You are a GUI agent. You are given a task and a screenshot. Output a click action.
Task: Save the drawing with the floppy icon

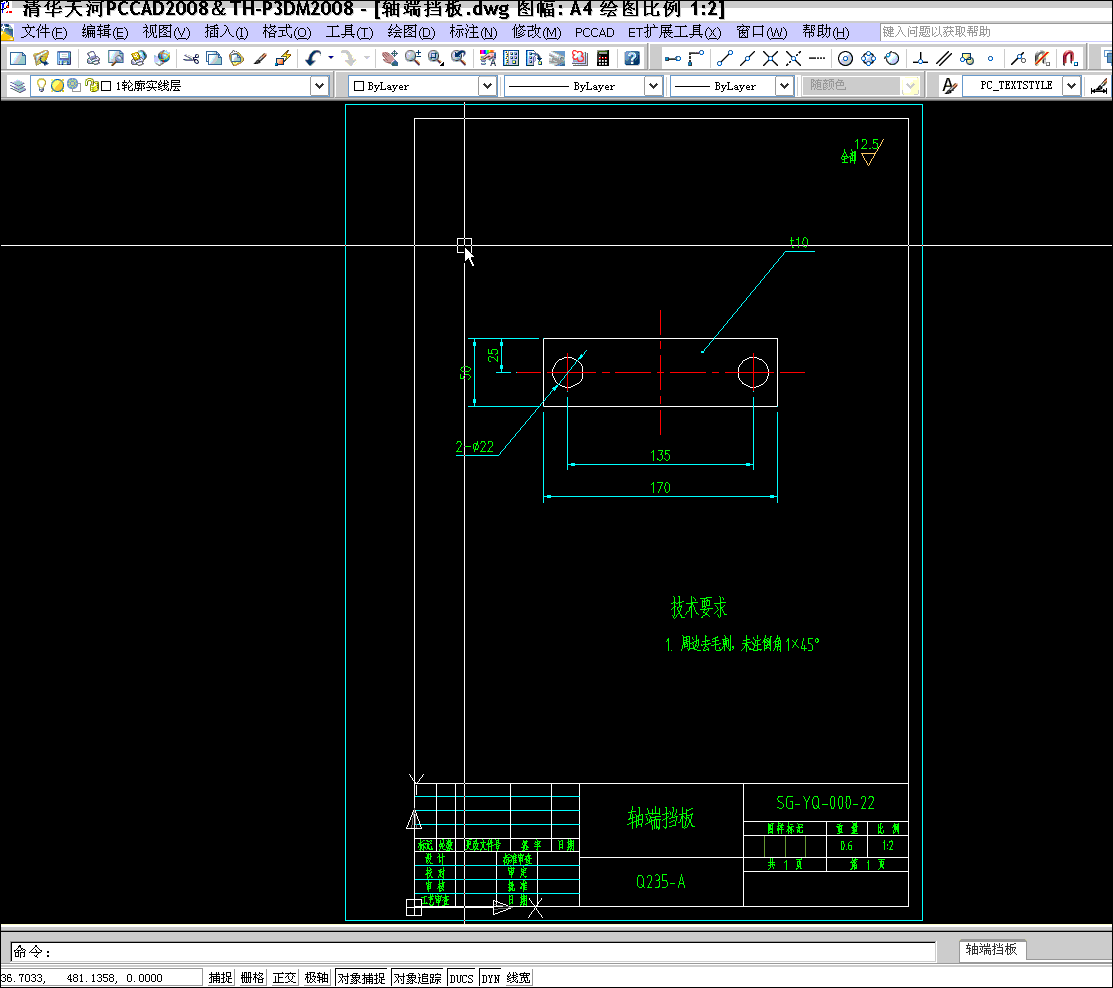click(64, 58)
